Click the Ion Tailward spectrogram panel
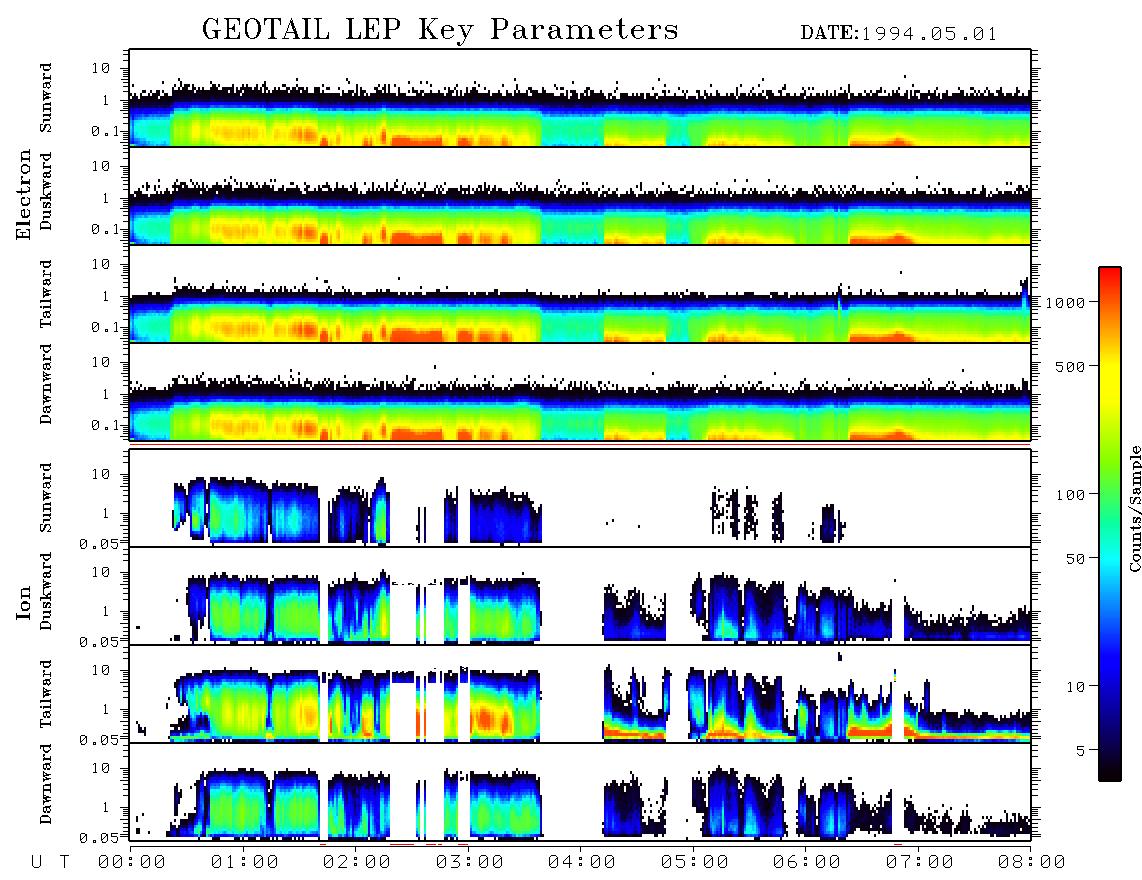Viewport: 1142px width, 880px height. click(580, 694)
